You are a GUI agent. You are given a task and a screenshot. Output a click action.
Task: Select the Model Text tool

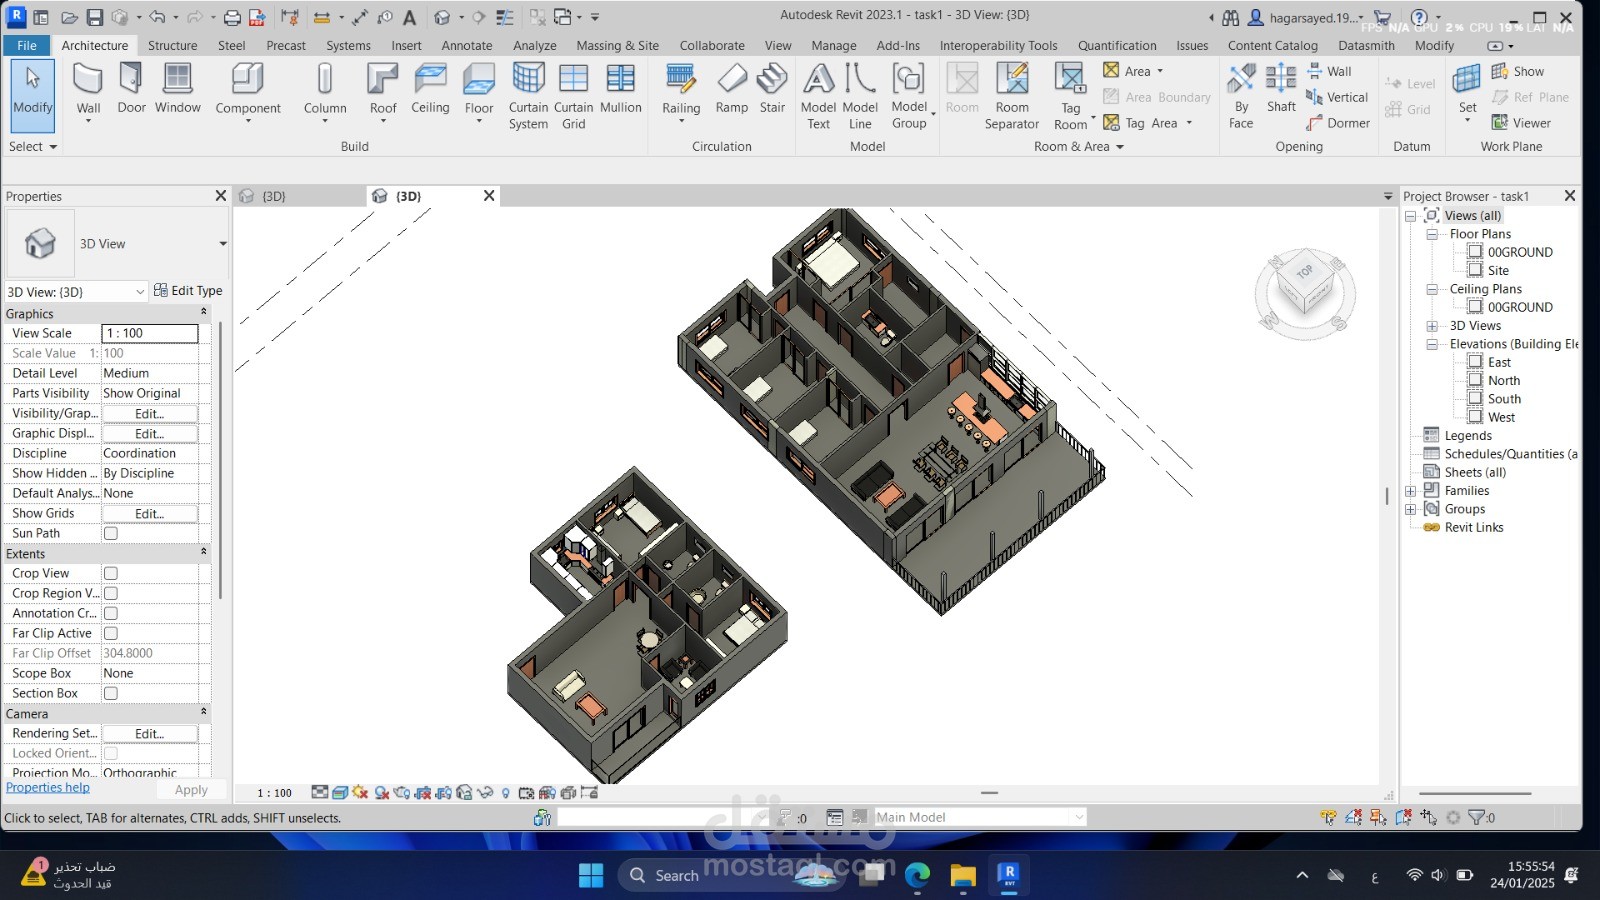coord(818,96)
